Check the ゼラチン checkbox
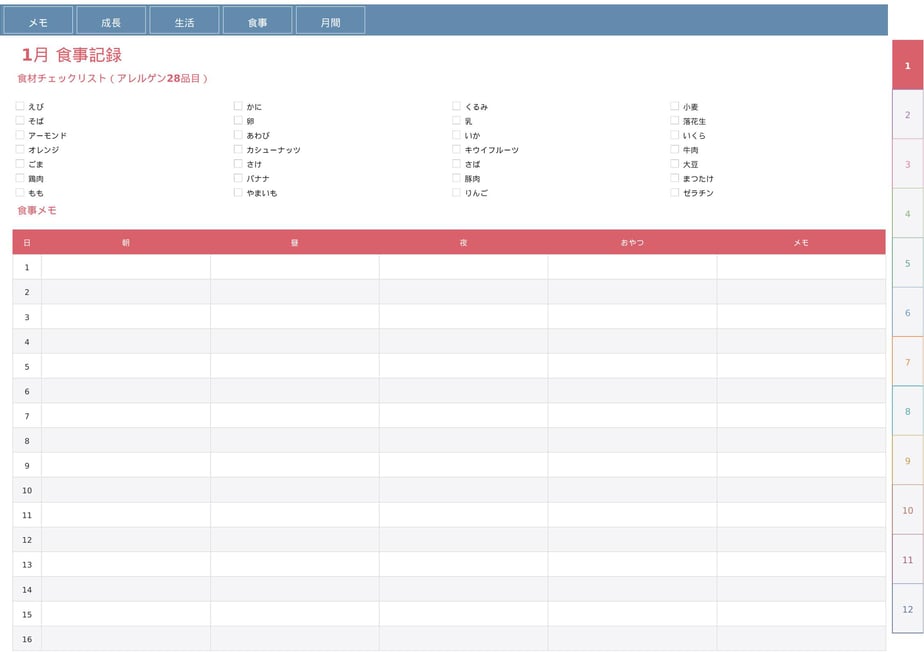Image resolution: width=924 pixels, height=660 pixels. pos(675,193)
